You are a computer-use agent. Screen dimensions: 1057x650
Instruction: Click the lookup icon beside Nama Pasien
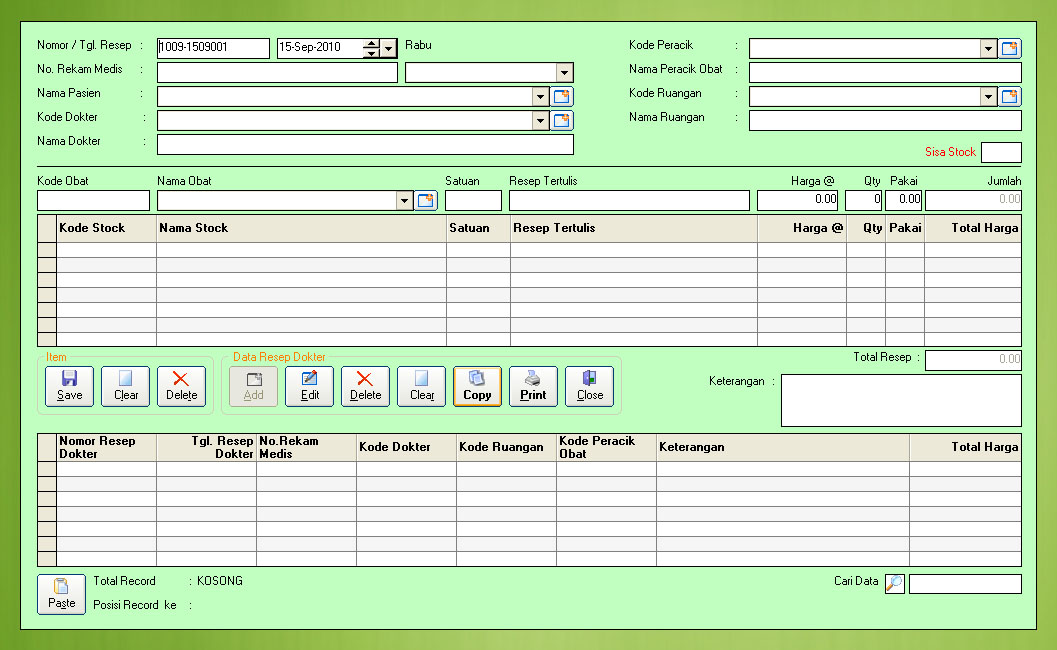(x=562, y=97)
